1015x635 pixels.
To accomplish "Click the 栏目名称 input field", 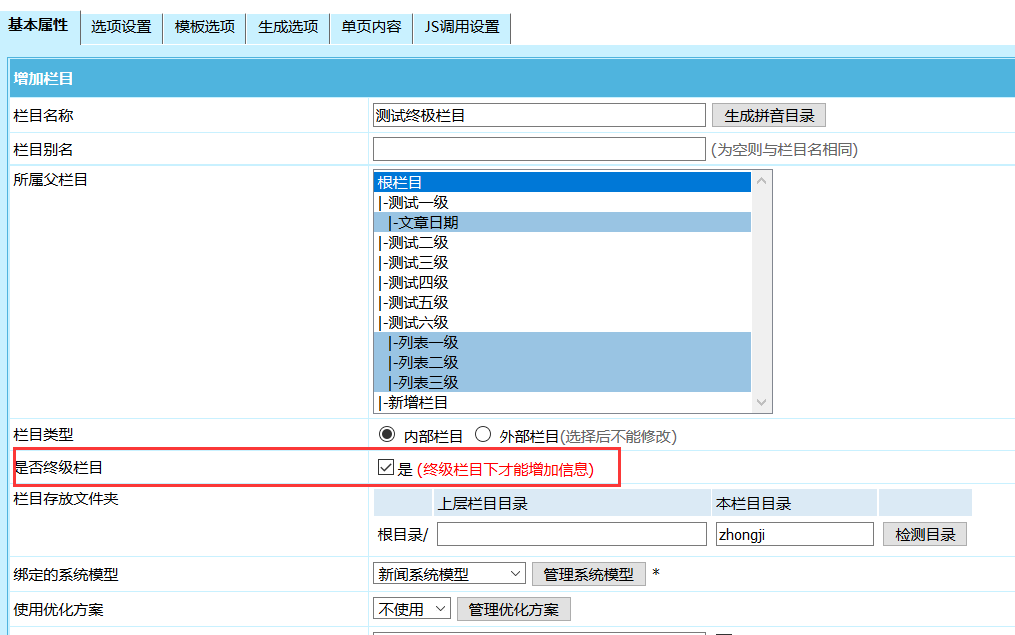I will tap(539, 115).
